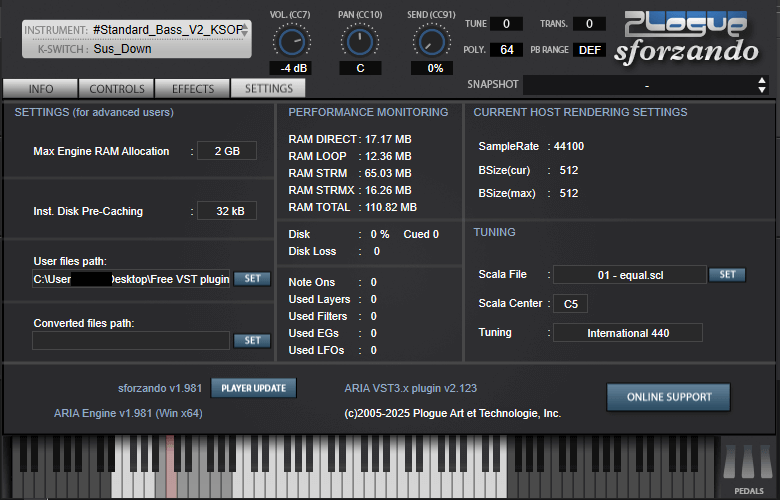The width and height of the screenshot is (780, 500).
Task: Click SET beside User files path
Action: (x=252, y=279)
